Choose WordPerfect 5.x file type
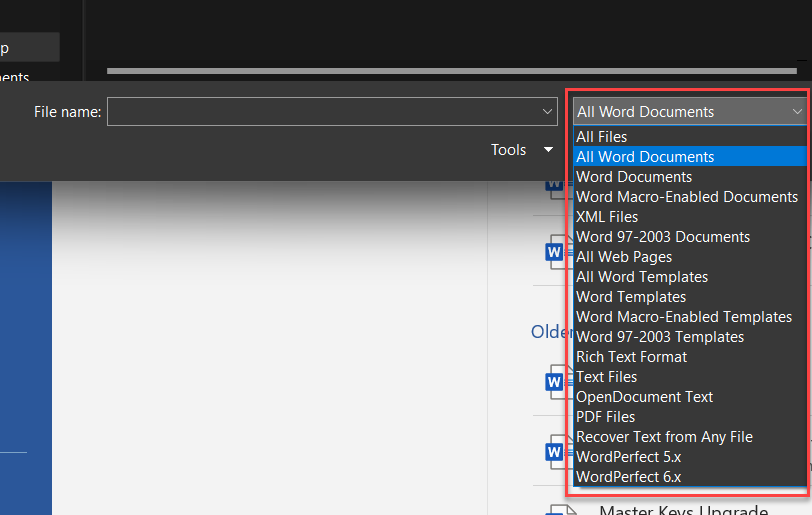This screenshot has width=812, height=515. click(690, 457)
